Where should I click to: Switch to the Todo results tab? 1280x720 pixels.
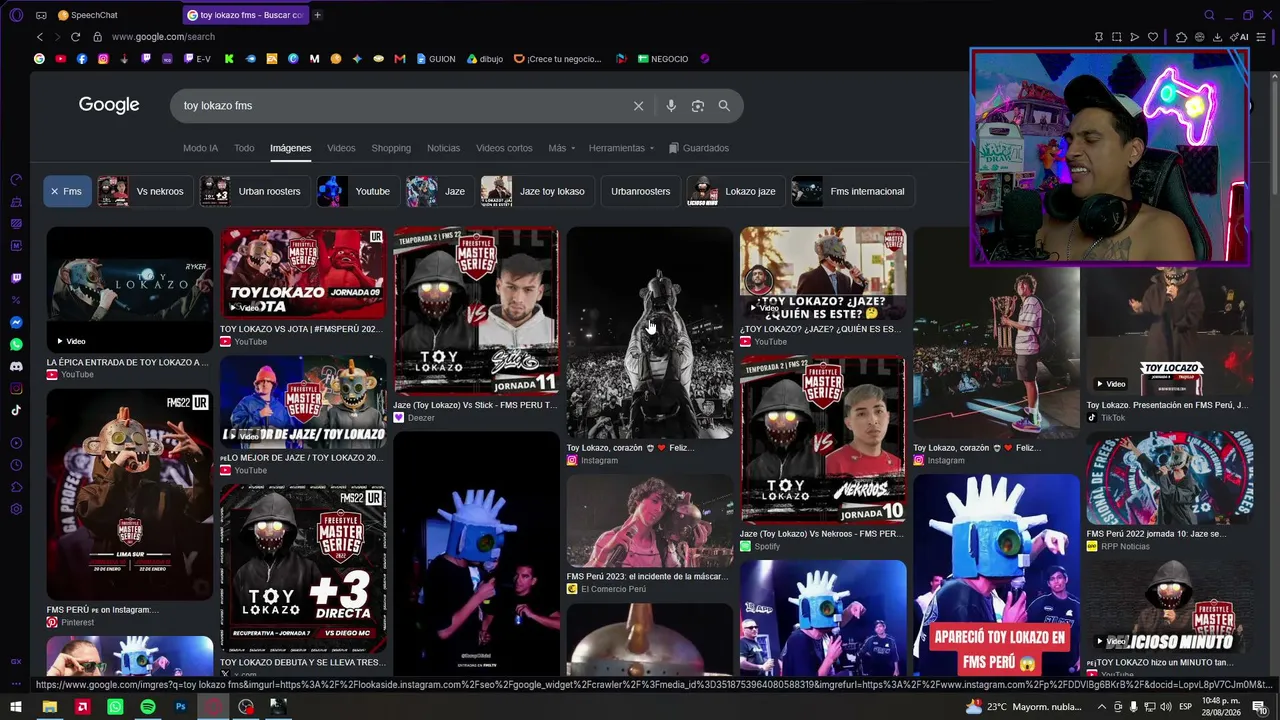[244, 148]
